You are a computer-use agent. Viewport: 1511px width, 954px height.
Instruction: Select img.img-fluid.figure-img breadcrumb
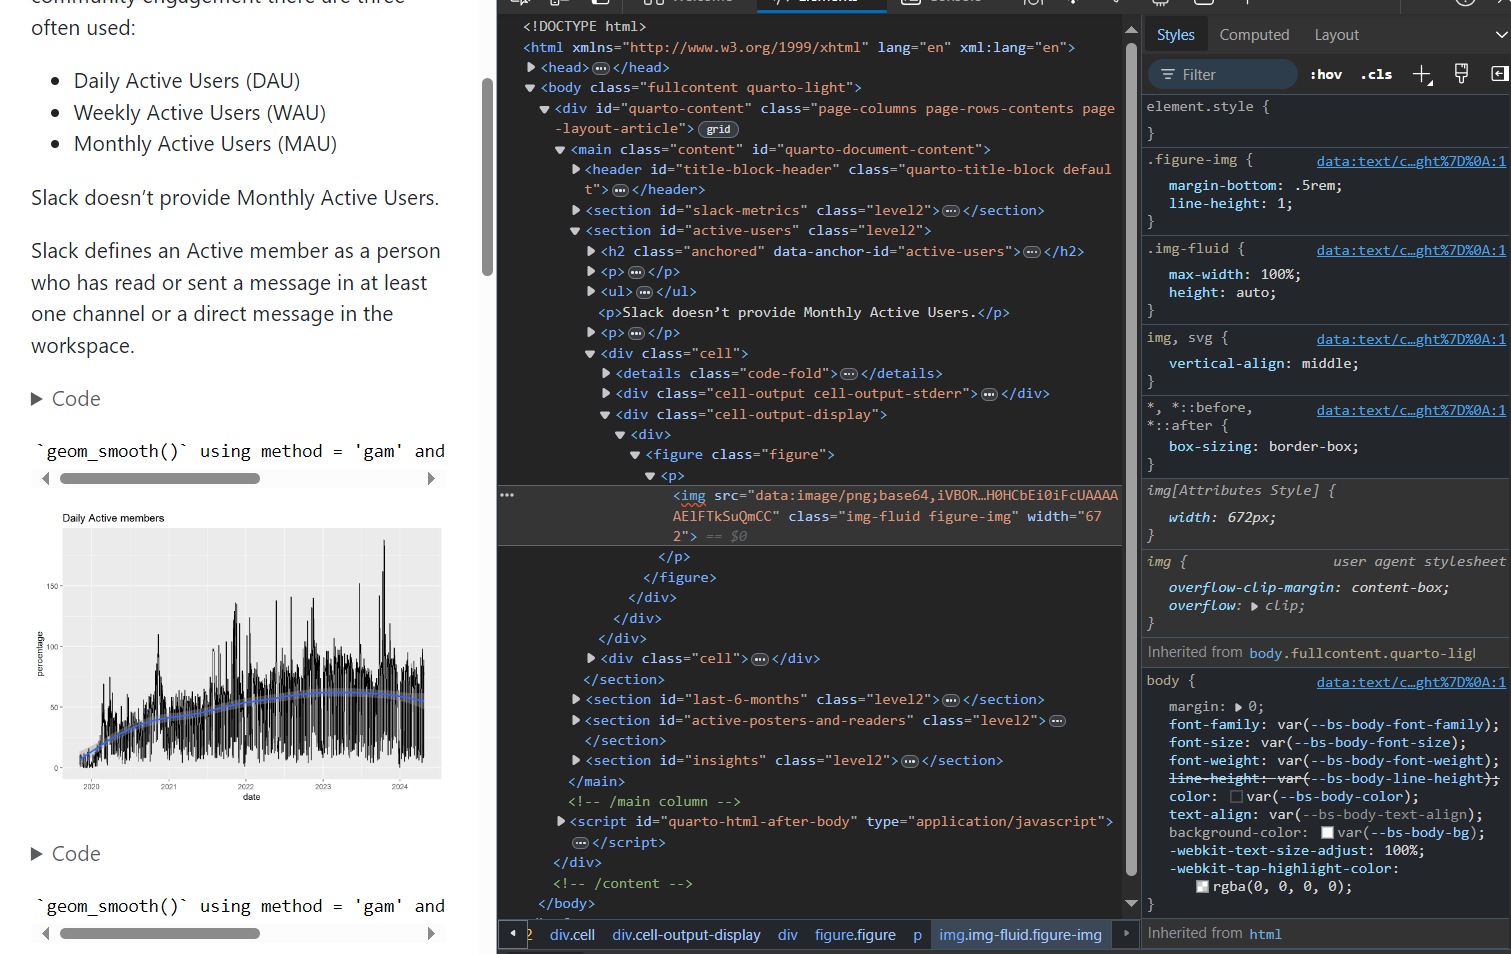(x=1020, y=935)
